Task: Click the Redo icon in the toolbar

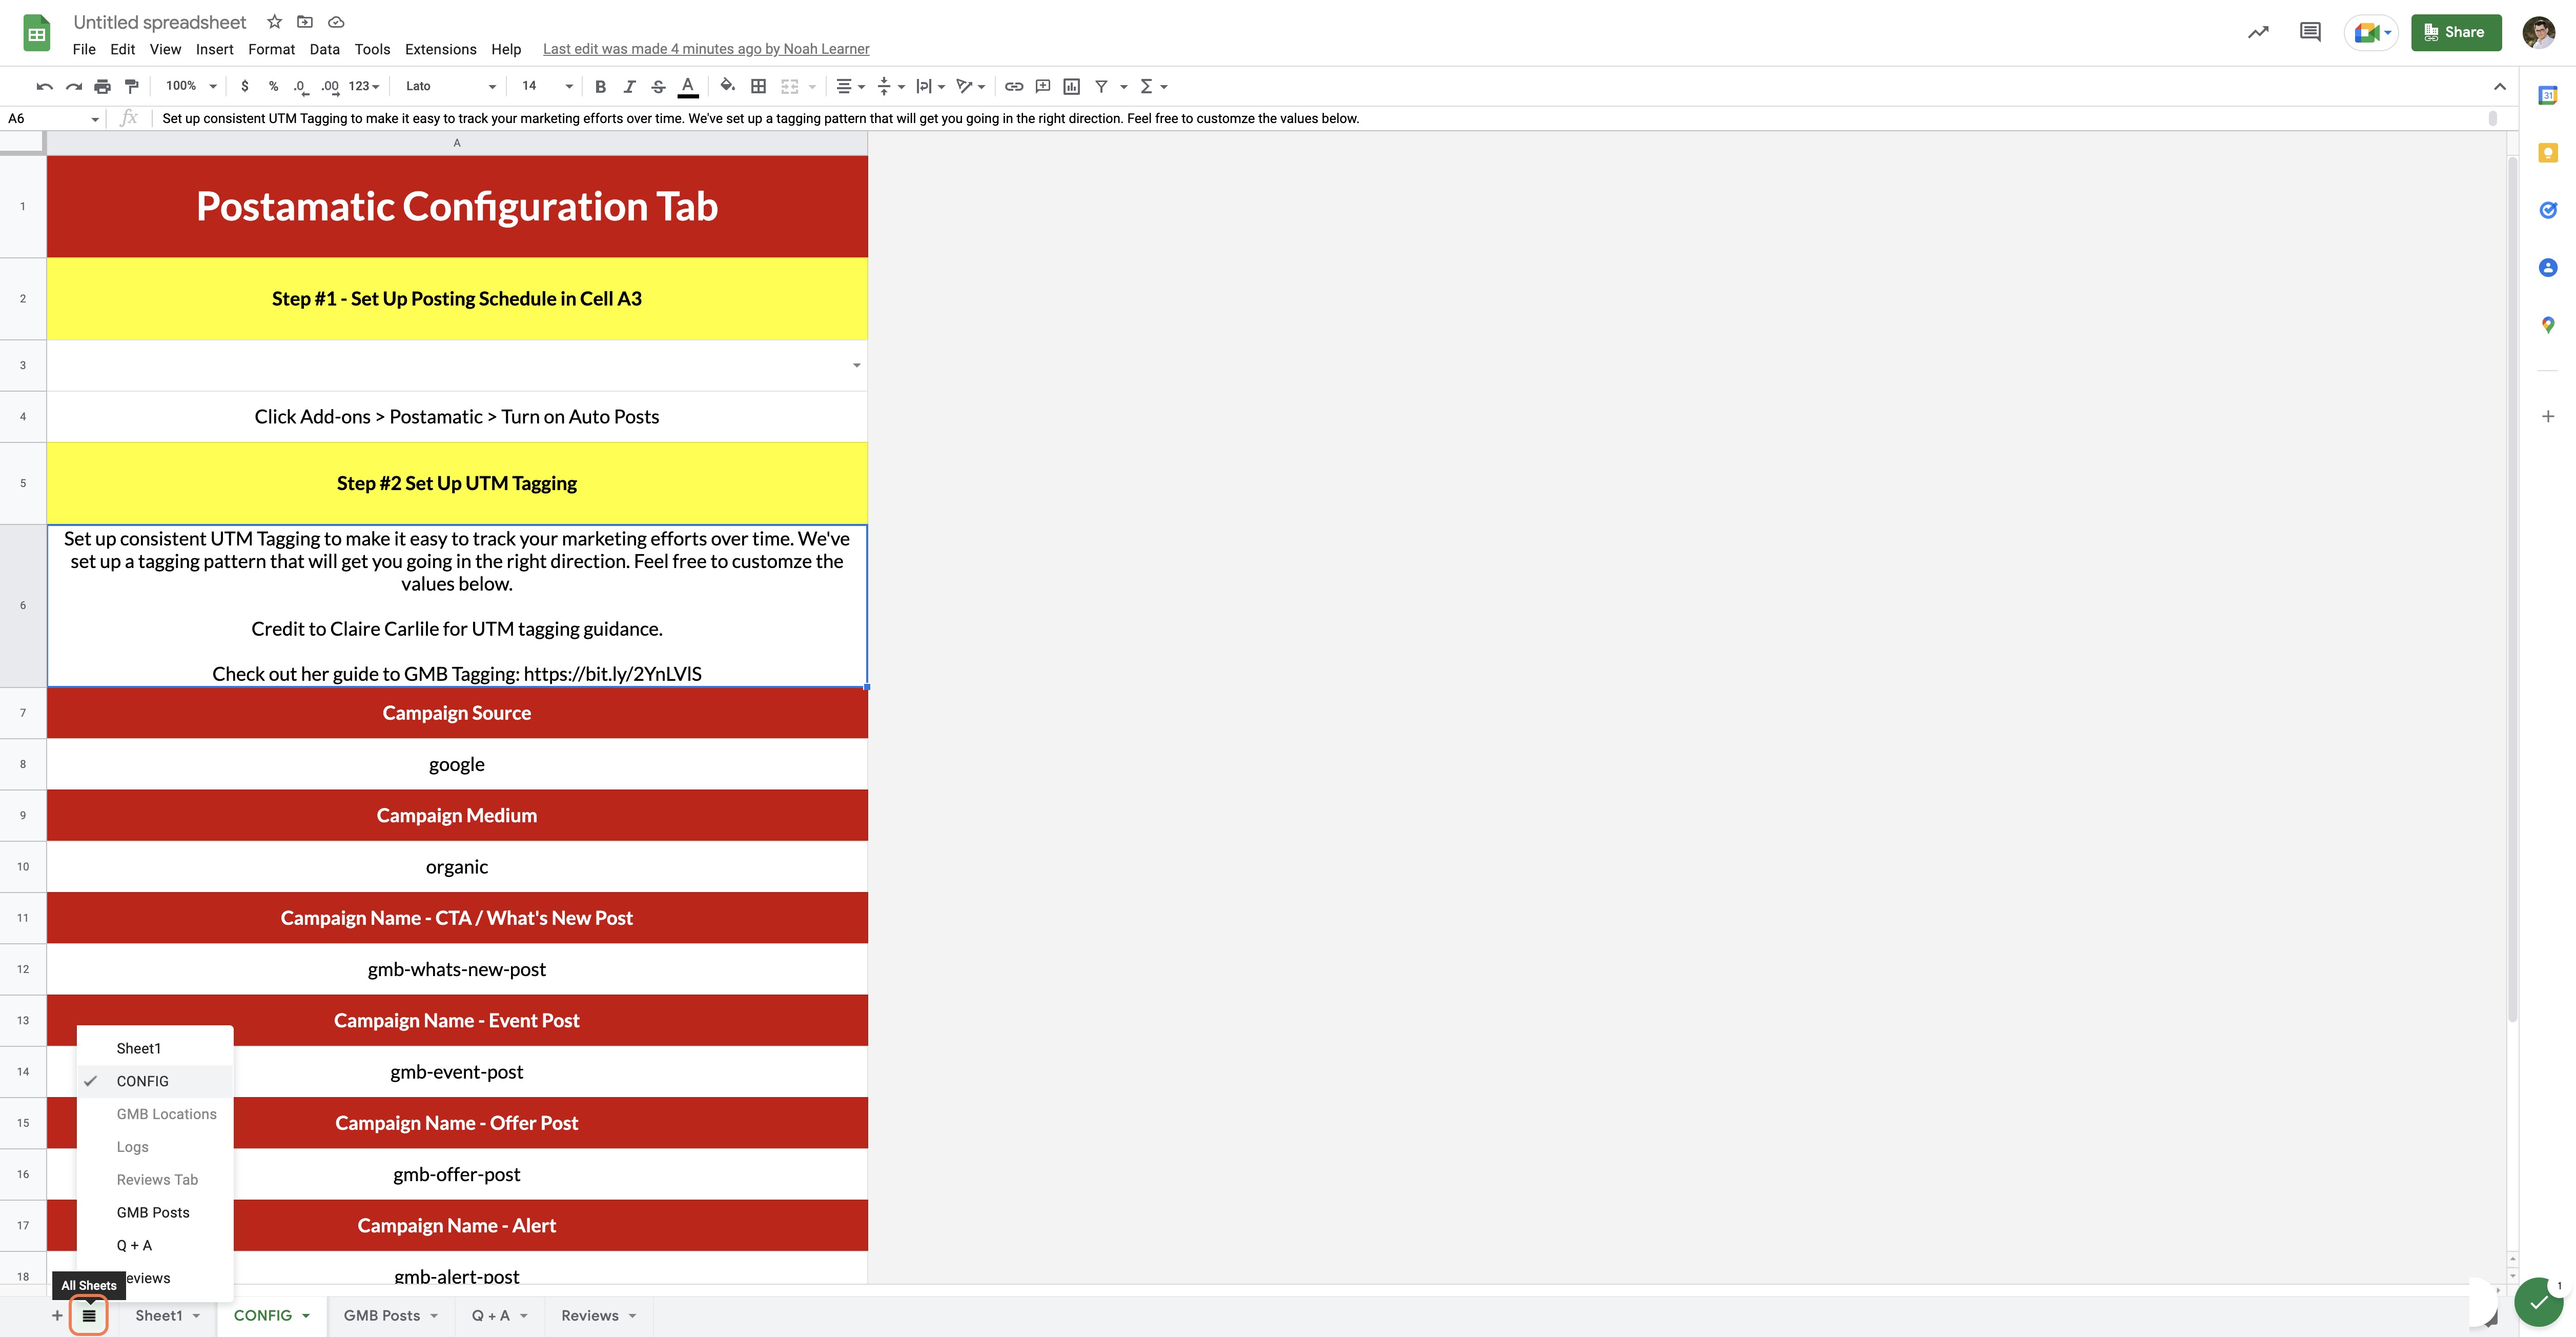Action: [73, 87]
